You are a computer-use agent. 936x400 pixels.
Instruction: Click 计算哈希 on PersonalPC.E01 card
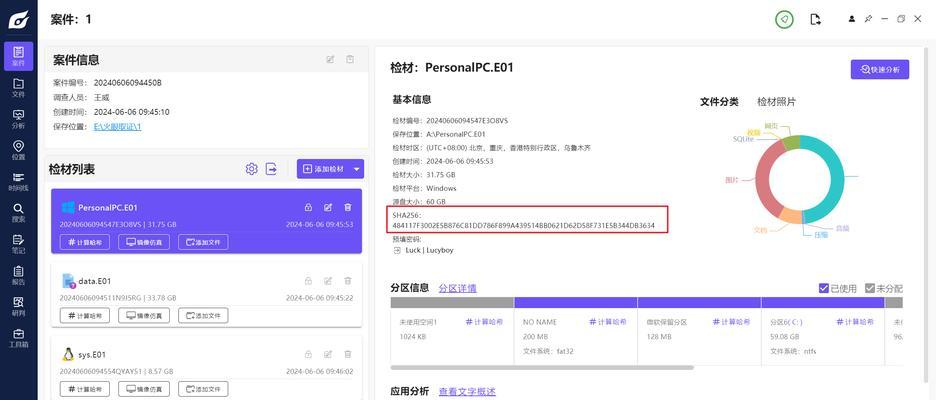point(85,242)
